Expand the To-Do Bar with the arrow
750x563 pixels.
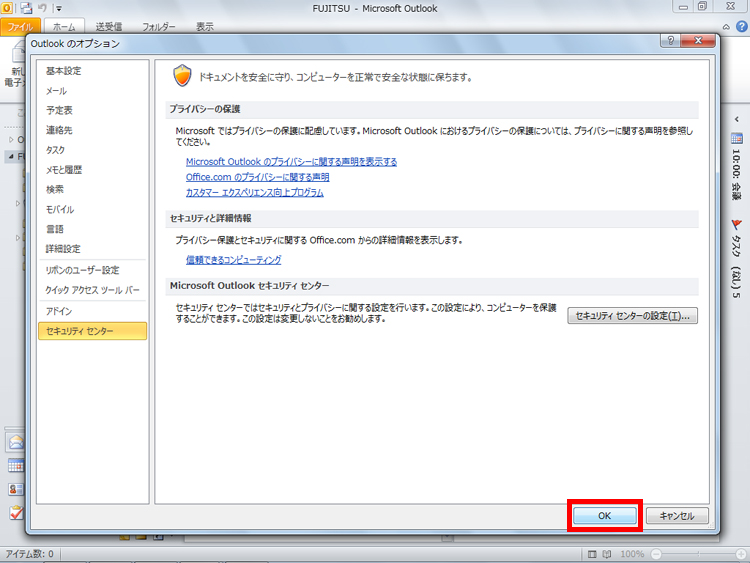pos(737,119)
